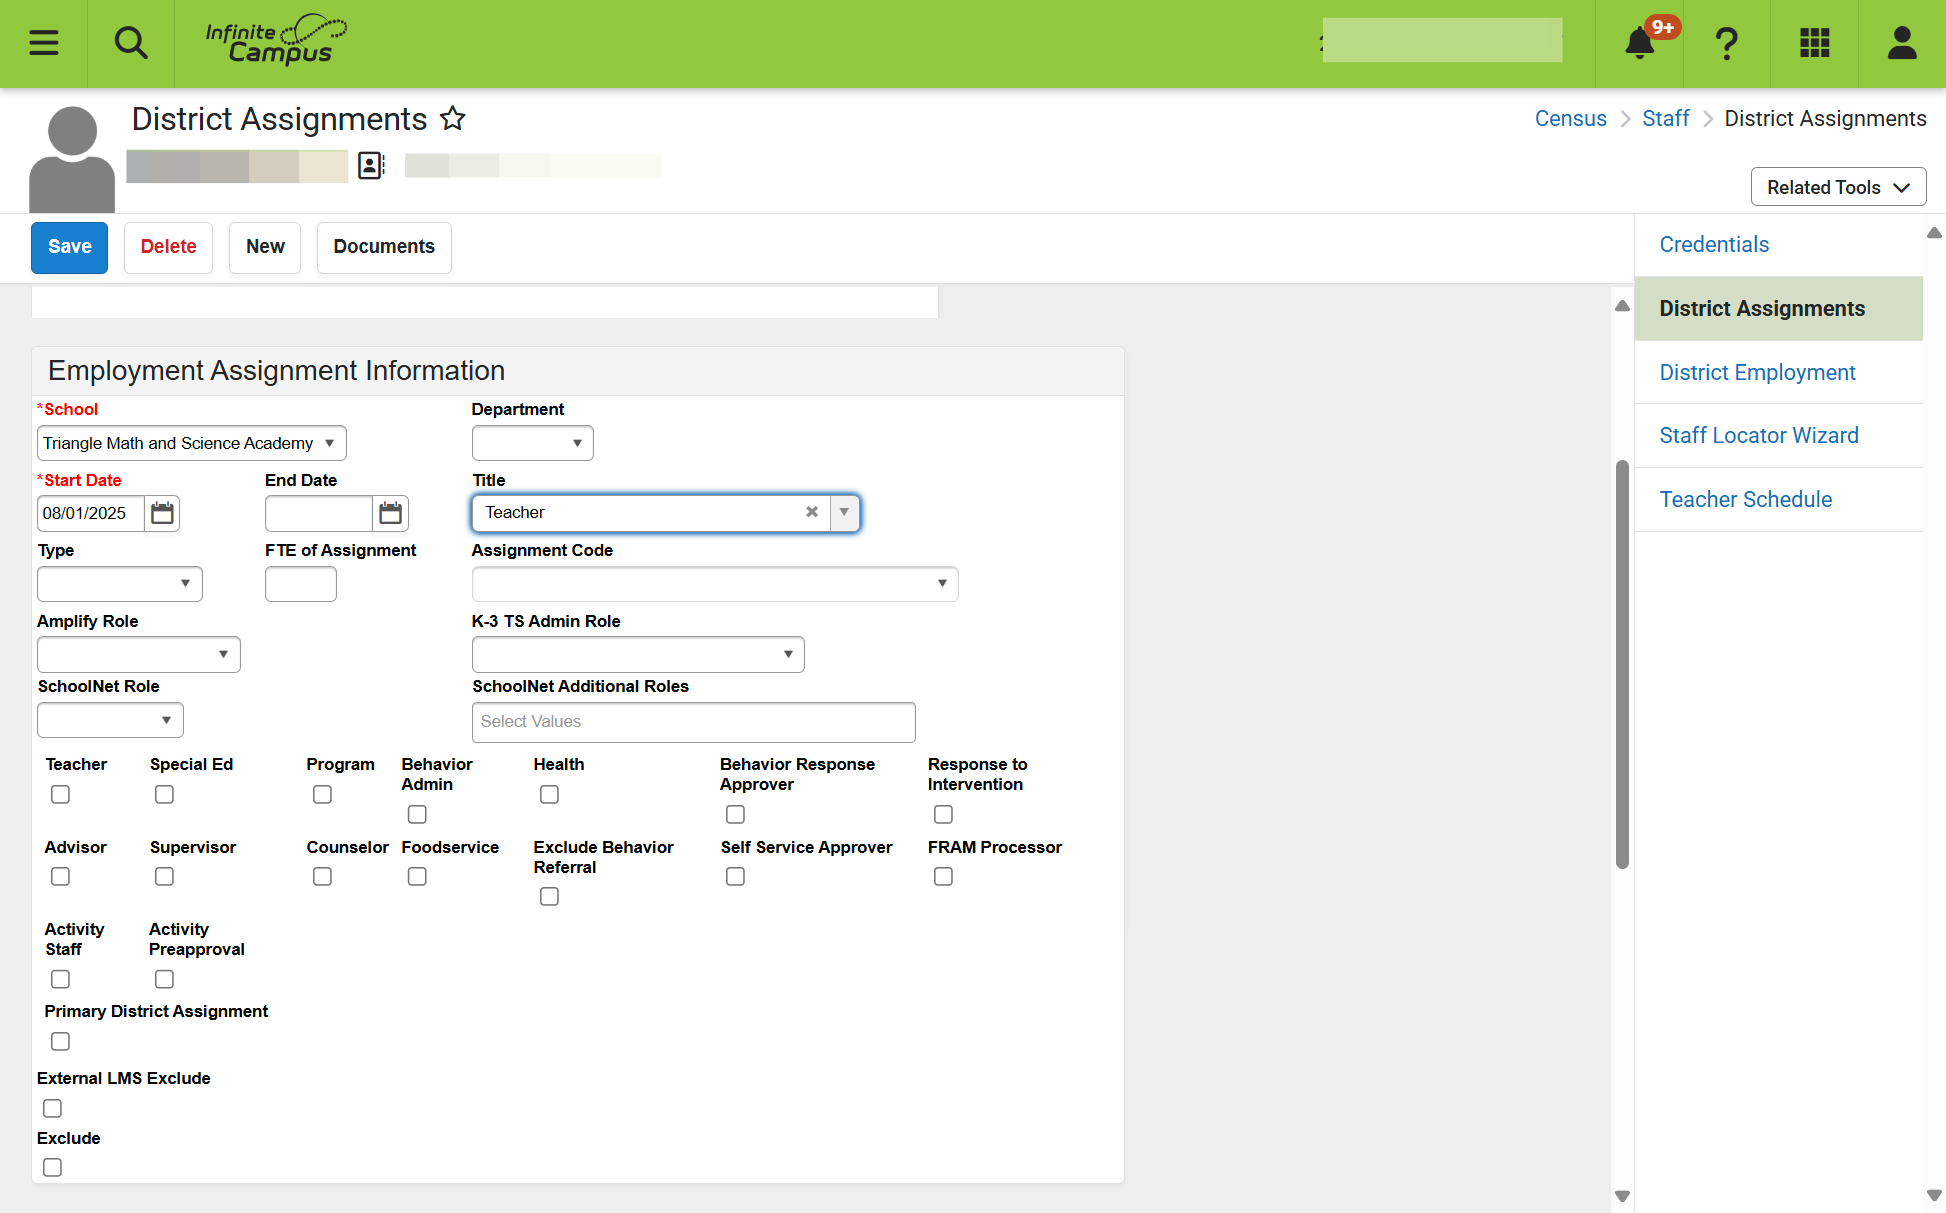This screenshot has height=1213, width=1946.
Task: Click the SchoolNet Additional Roles field
Action: [693, 722]
